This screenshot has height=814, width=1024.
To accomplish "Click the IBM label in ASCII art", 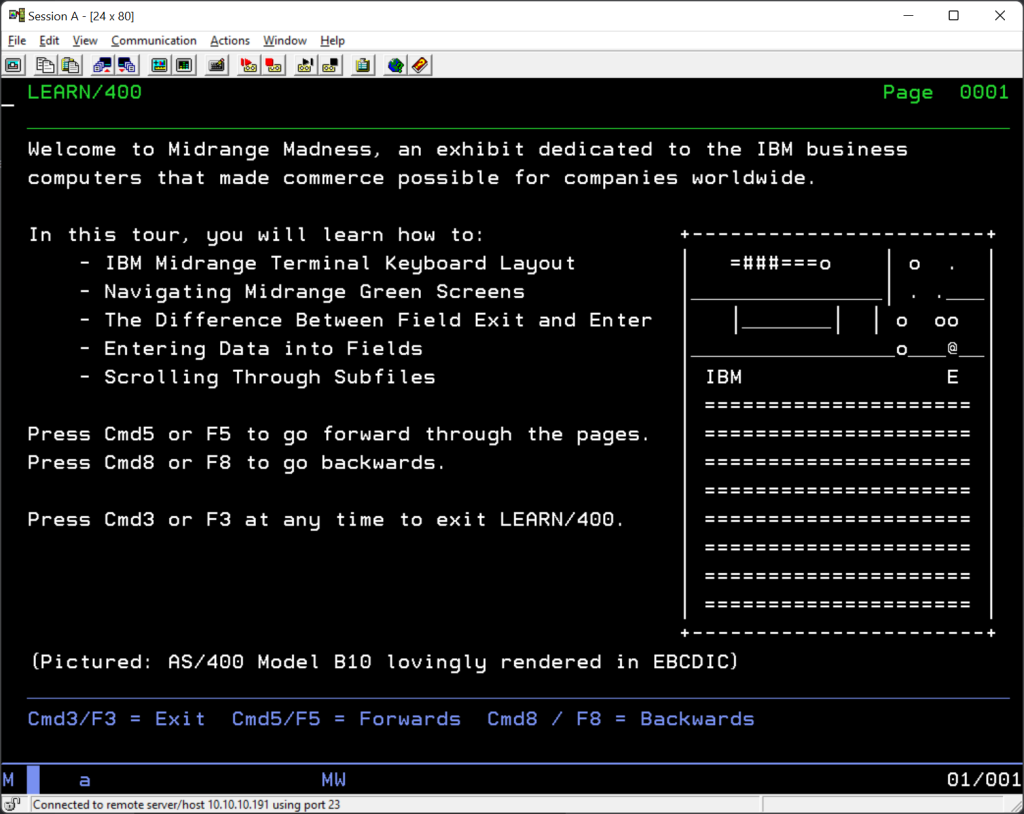I will pos(724,377).
